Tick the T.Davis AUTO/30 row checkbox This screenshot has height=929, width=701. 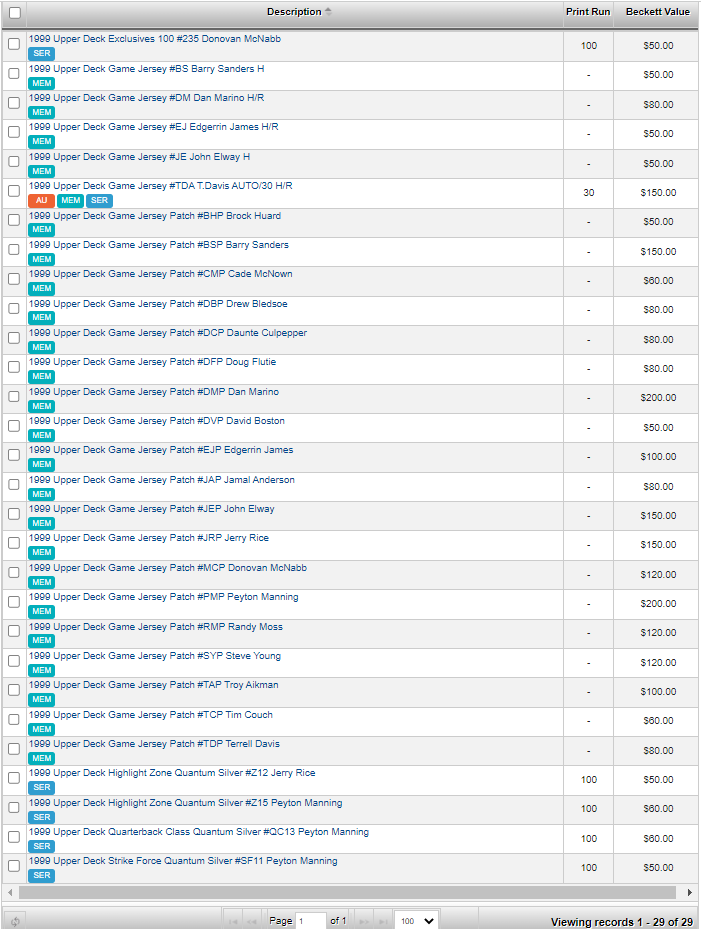pyautogui.click(x=14, y=191)
